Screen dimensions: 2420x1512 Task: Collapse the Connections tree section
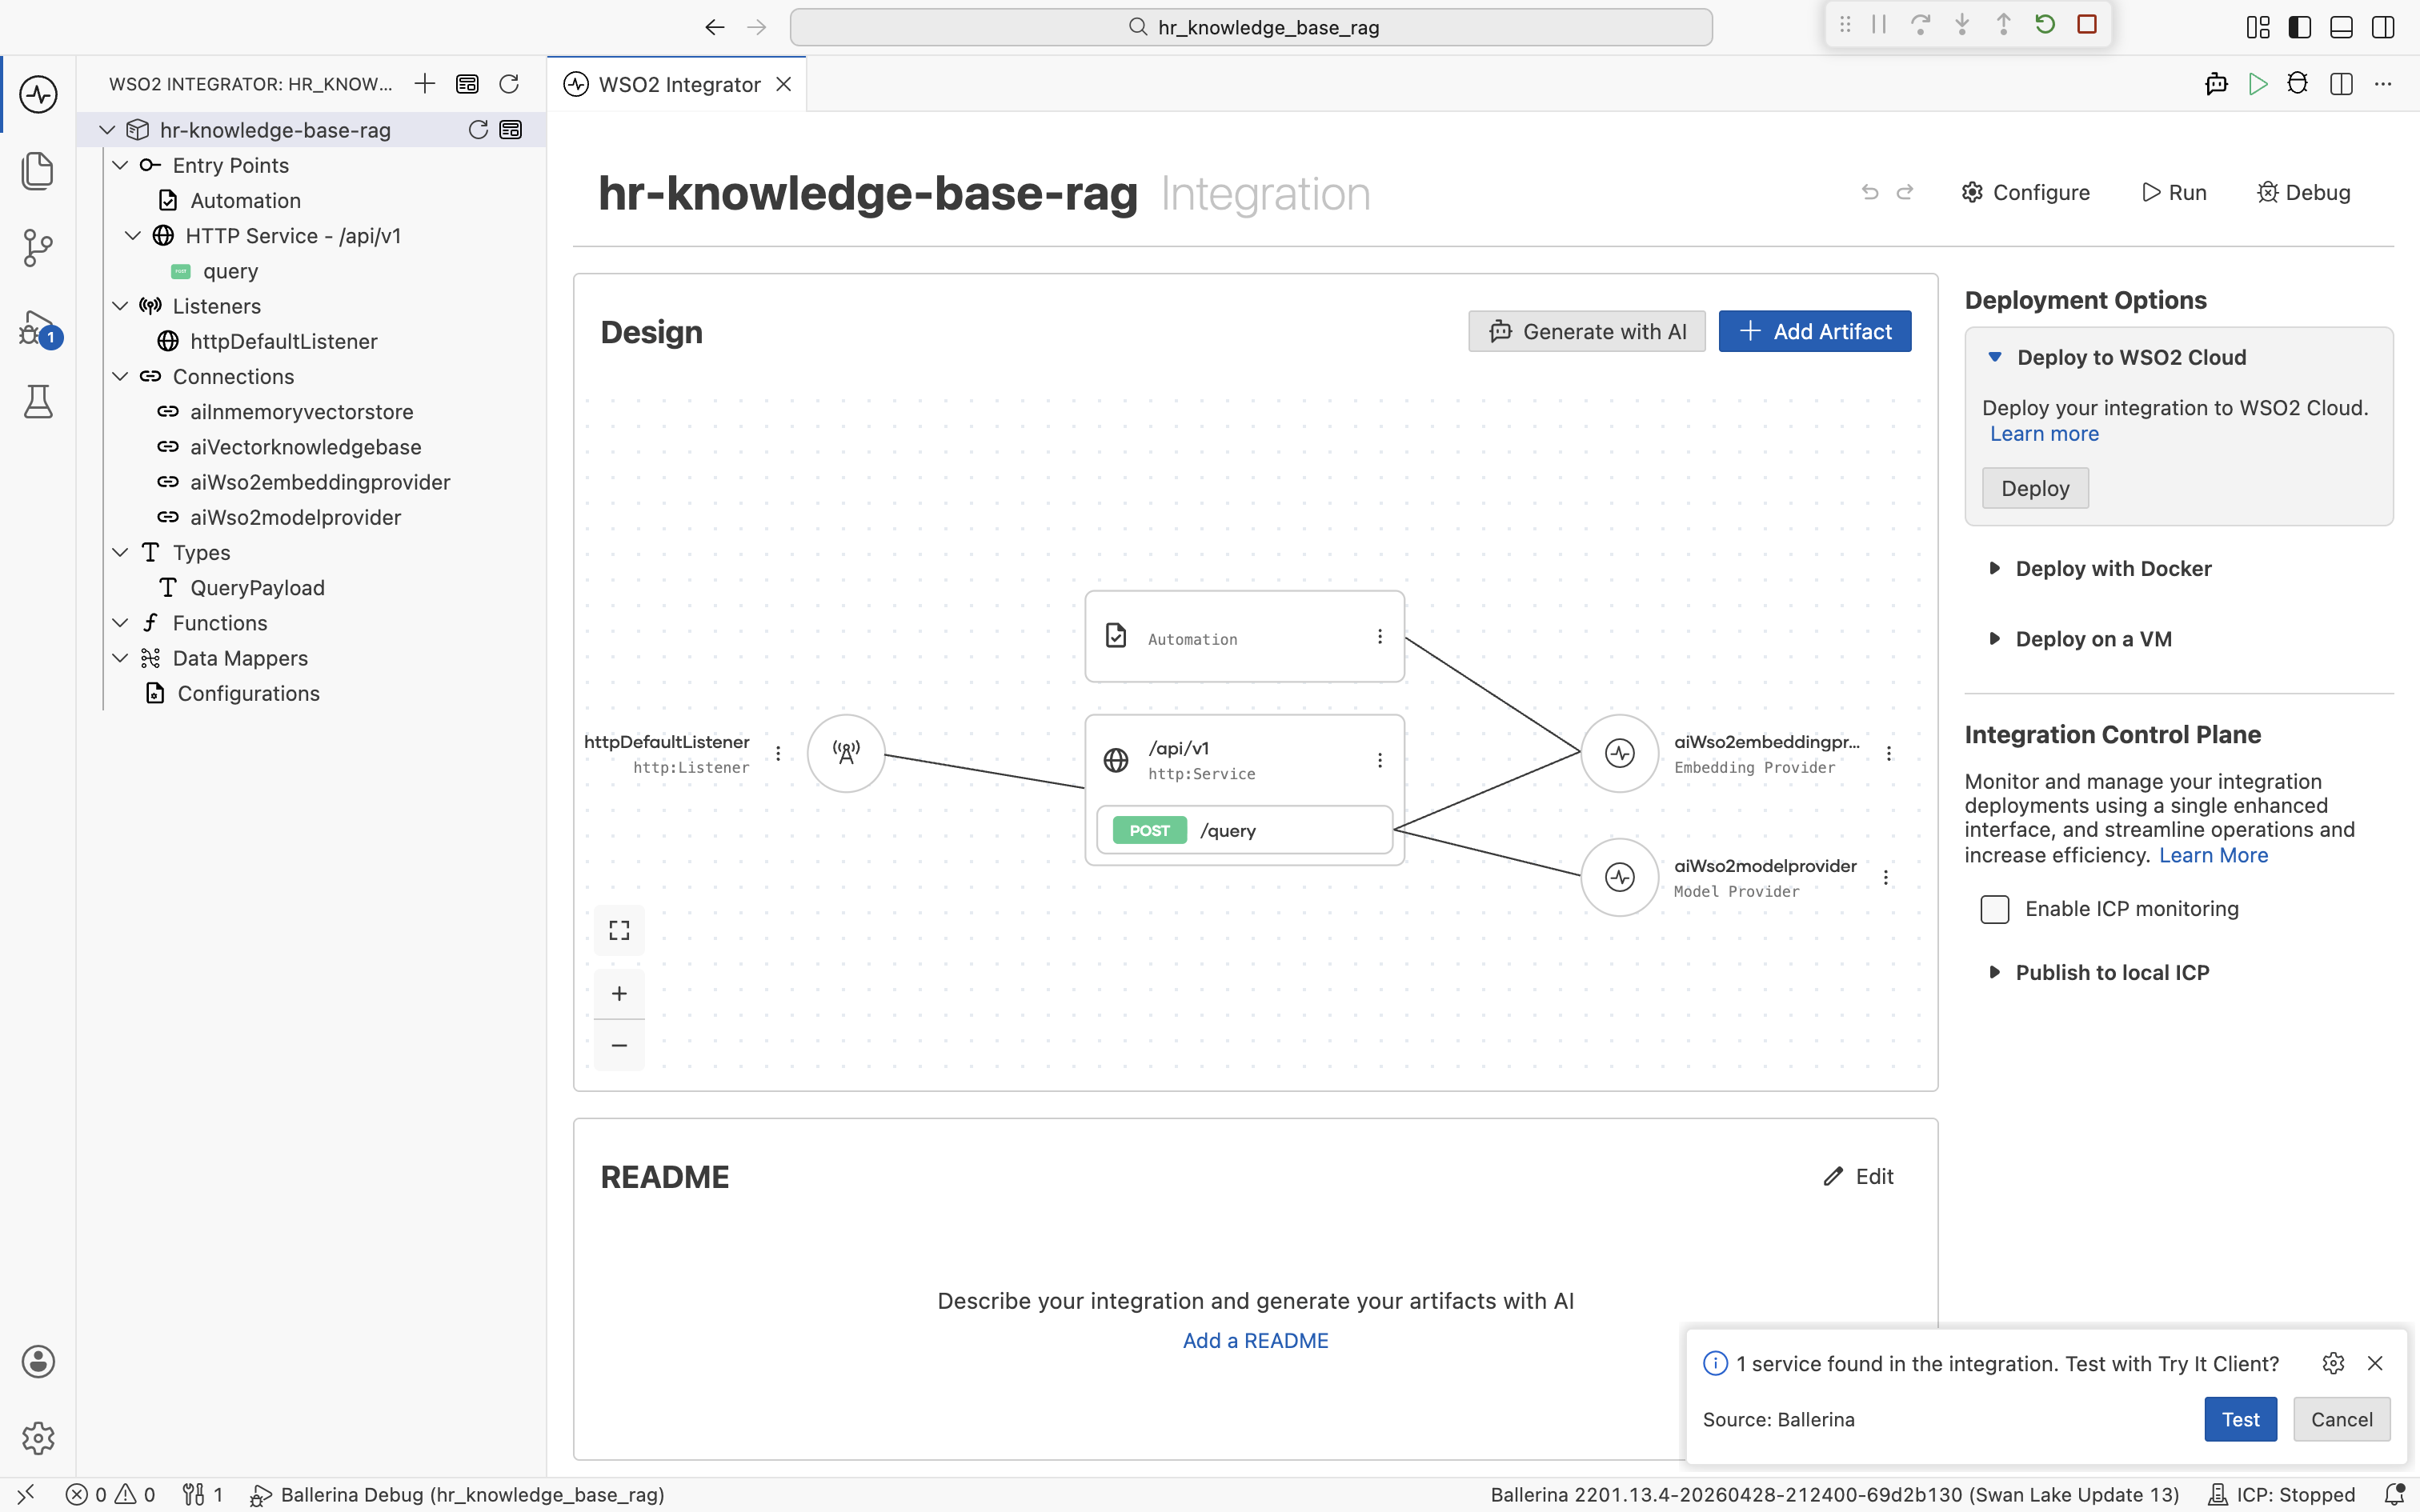[x=120, y=377]
